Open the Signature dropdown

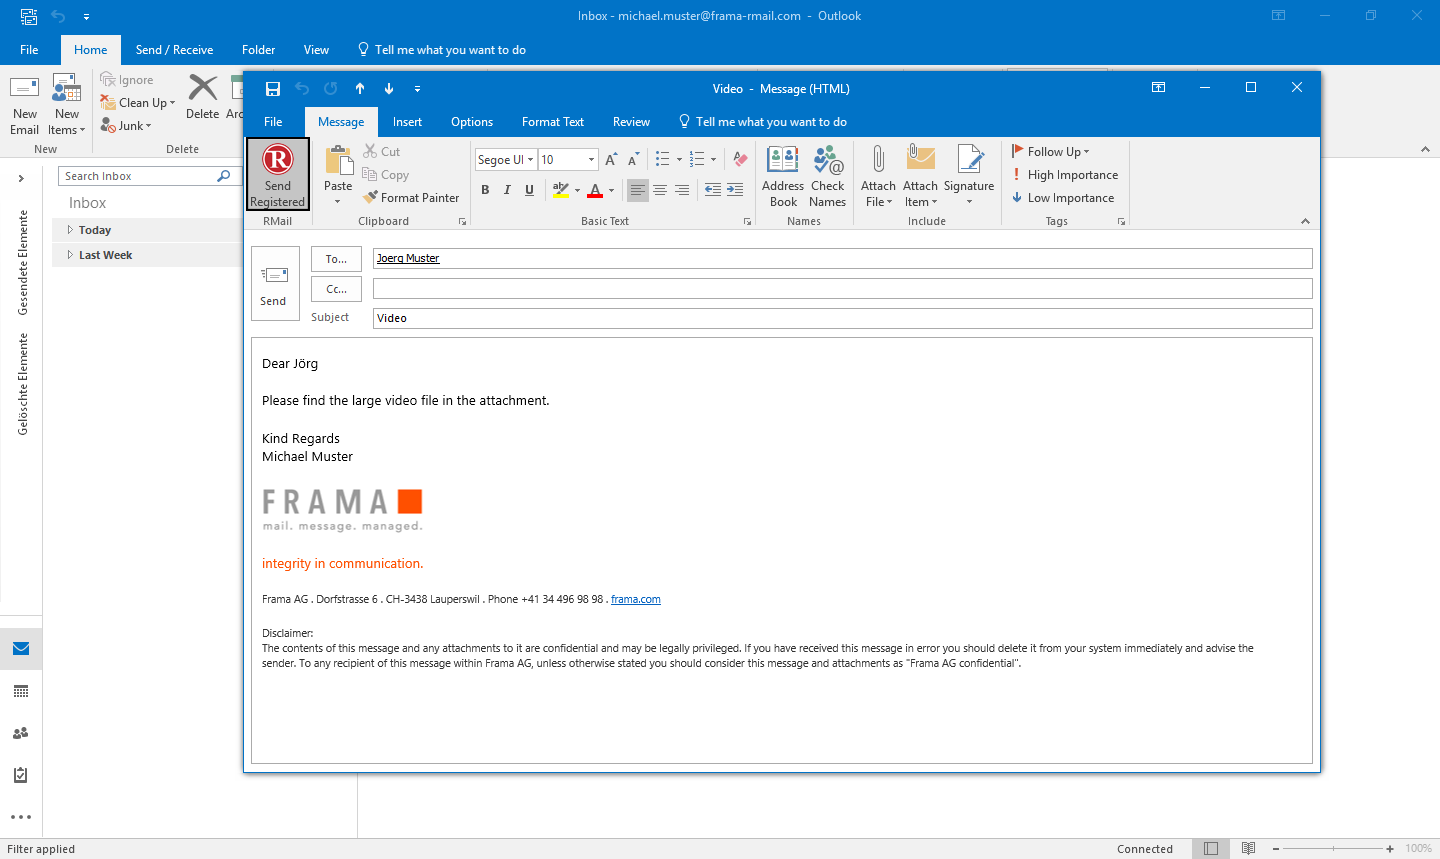tap(969, 176)
